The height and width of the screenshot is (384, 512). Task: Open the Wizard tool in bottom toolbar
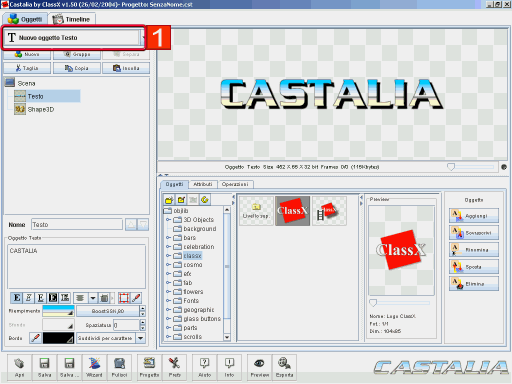tap(94, 367)
